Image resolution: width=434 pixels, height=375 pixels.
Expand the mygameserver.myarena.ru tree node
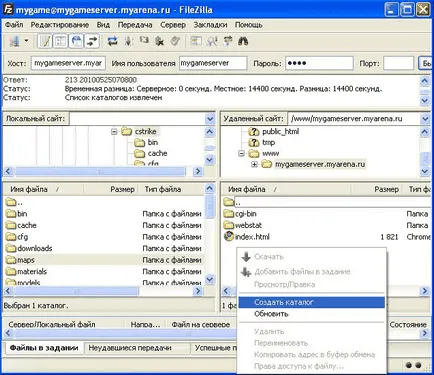tap(254, 164)
